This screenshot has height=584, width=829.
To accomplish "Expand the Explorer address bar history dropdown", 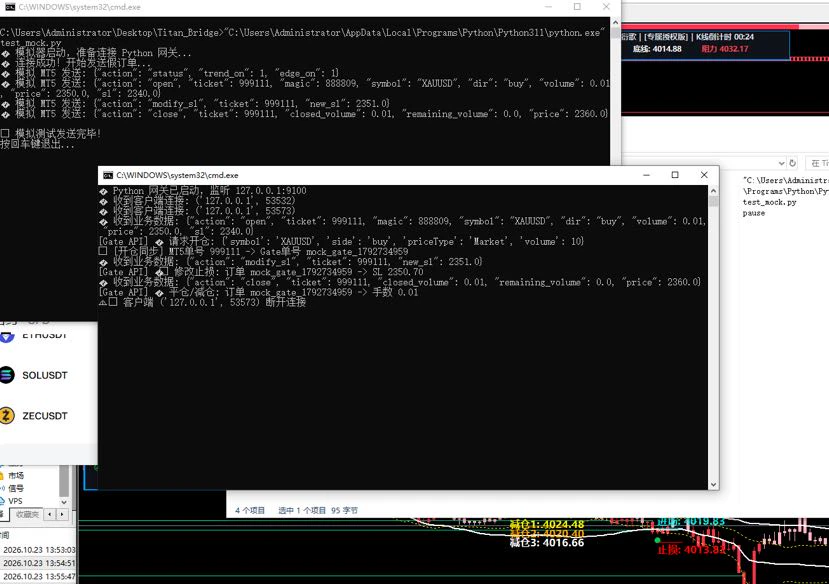I will [781, 163].
